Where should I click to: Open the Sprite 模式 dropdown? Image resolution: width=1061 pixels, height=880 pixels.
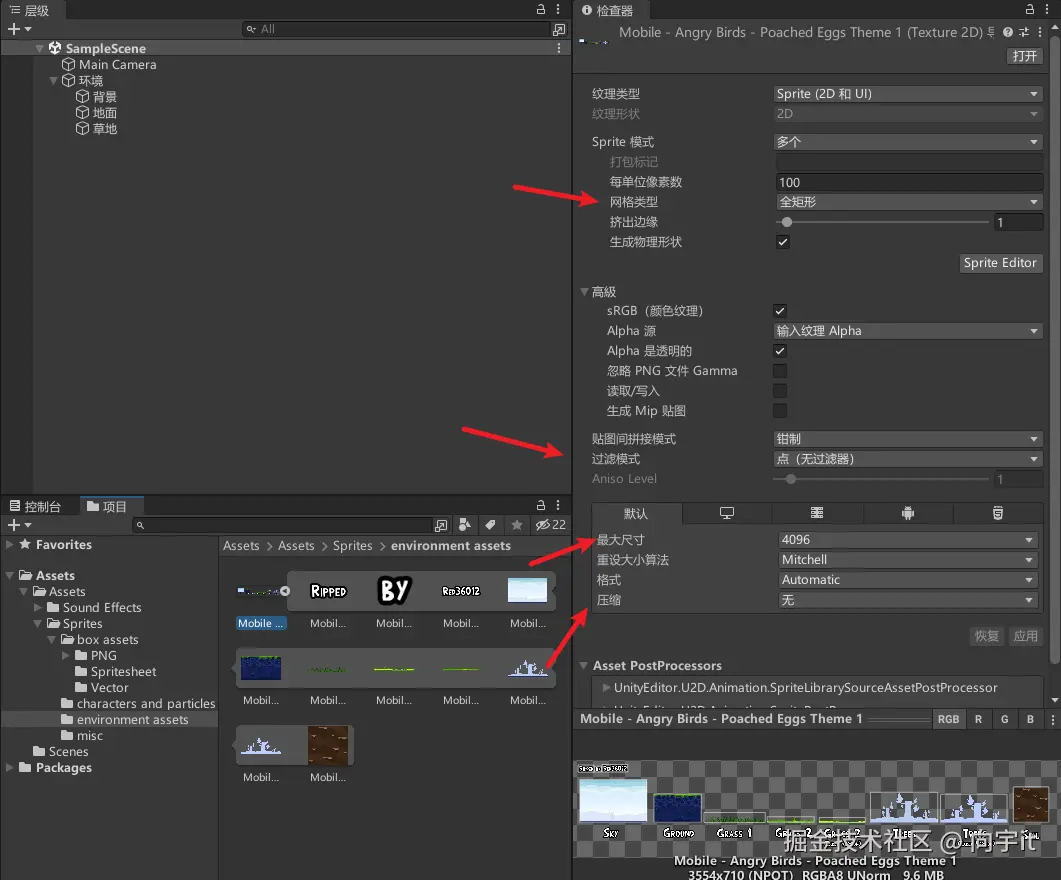point(907,142)
